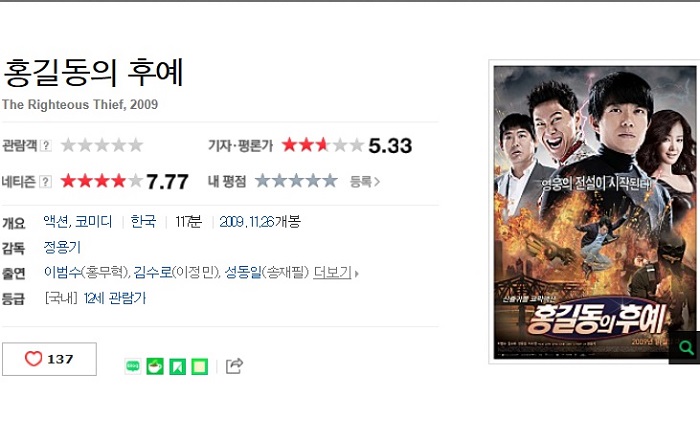The width and height of the screenshot is (700, 440).
Task: Enlarge poster with magnifier icon
Action: 685,347
